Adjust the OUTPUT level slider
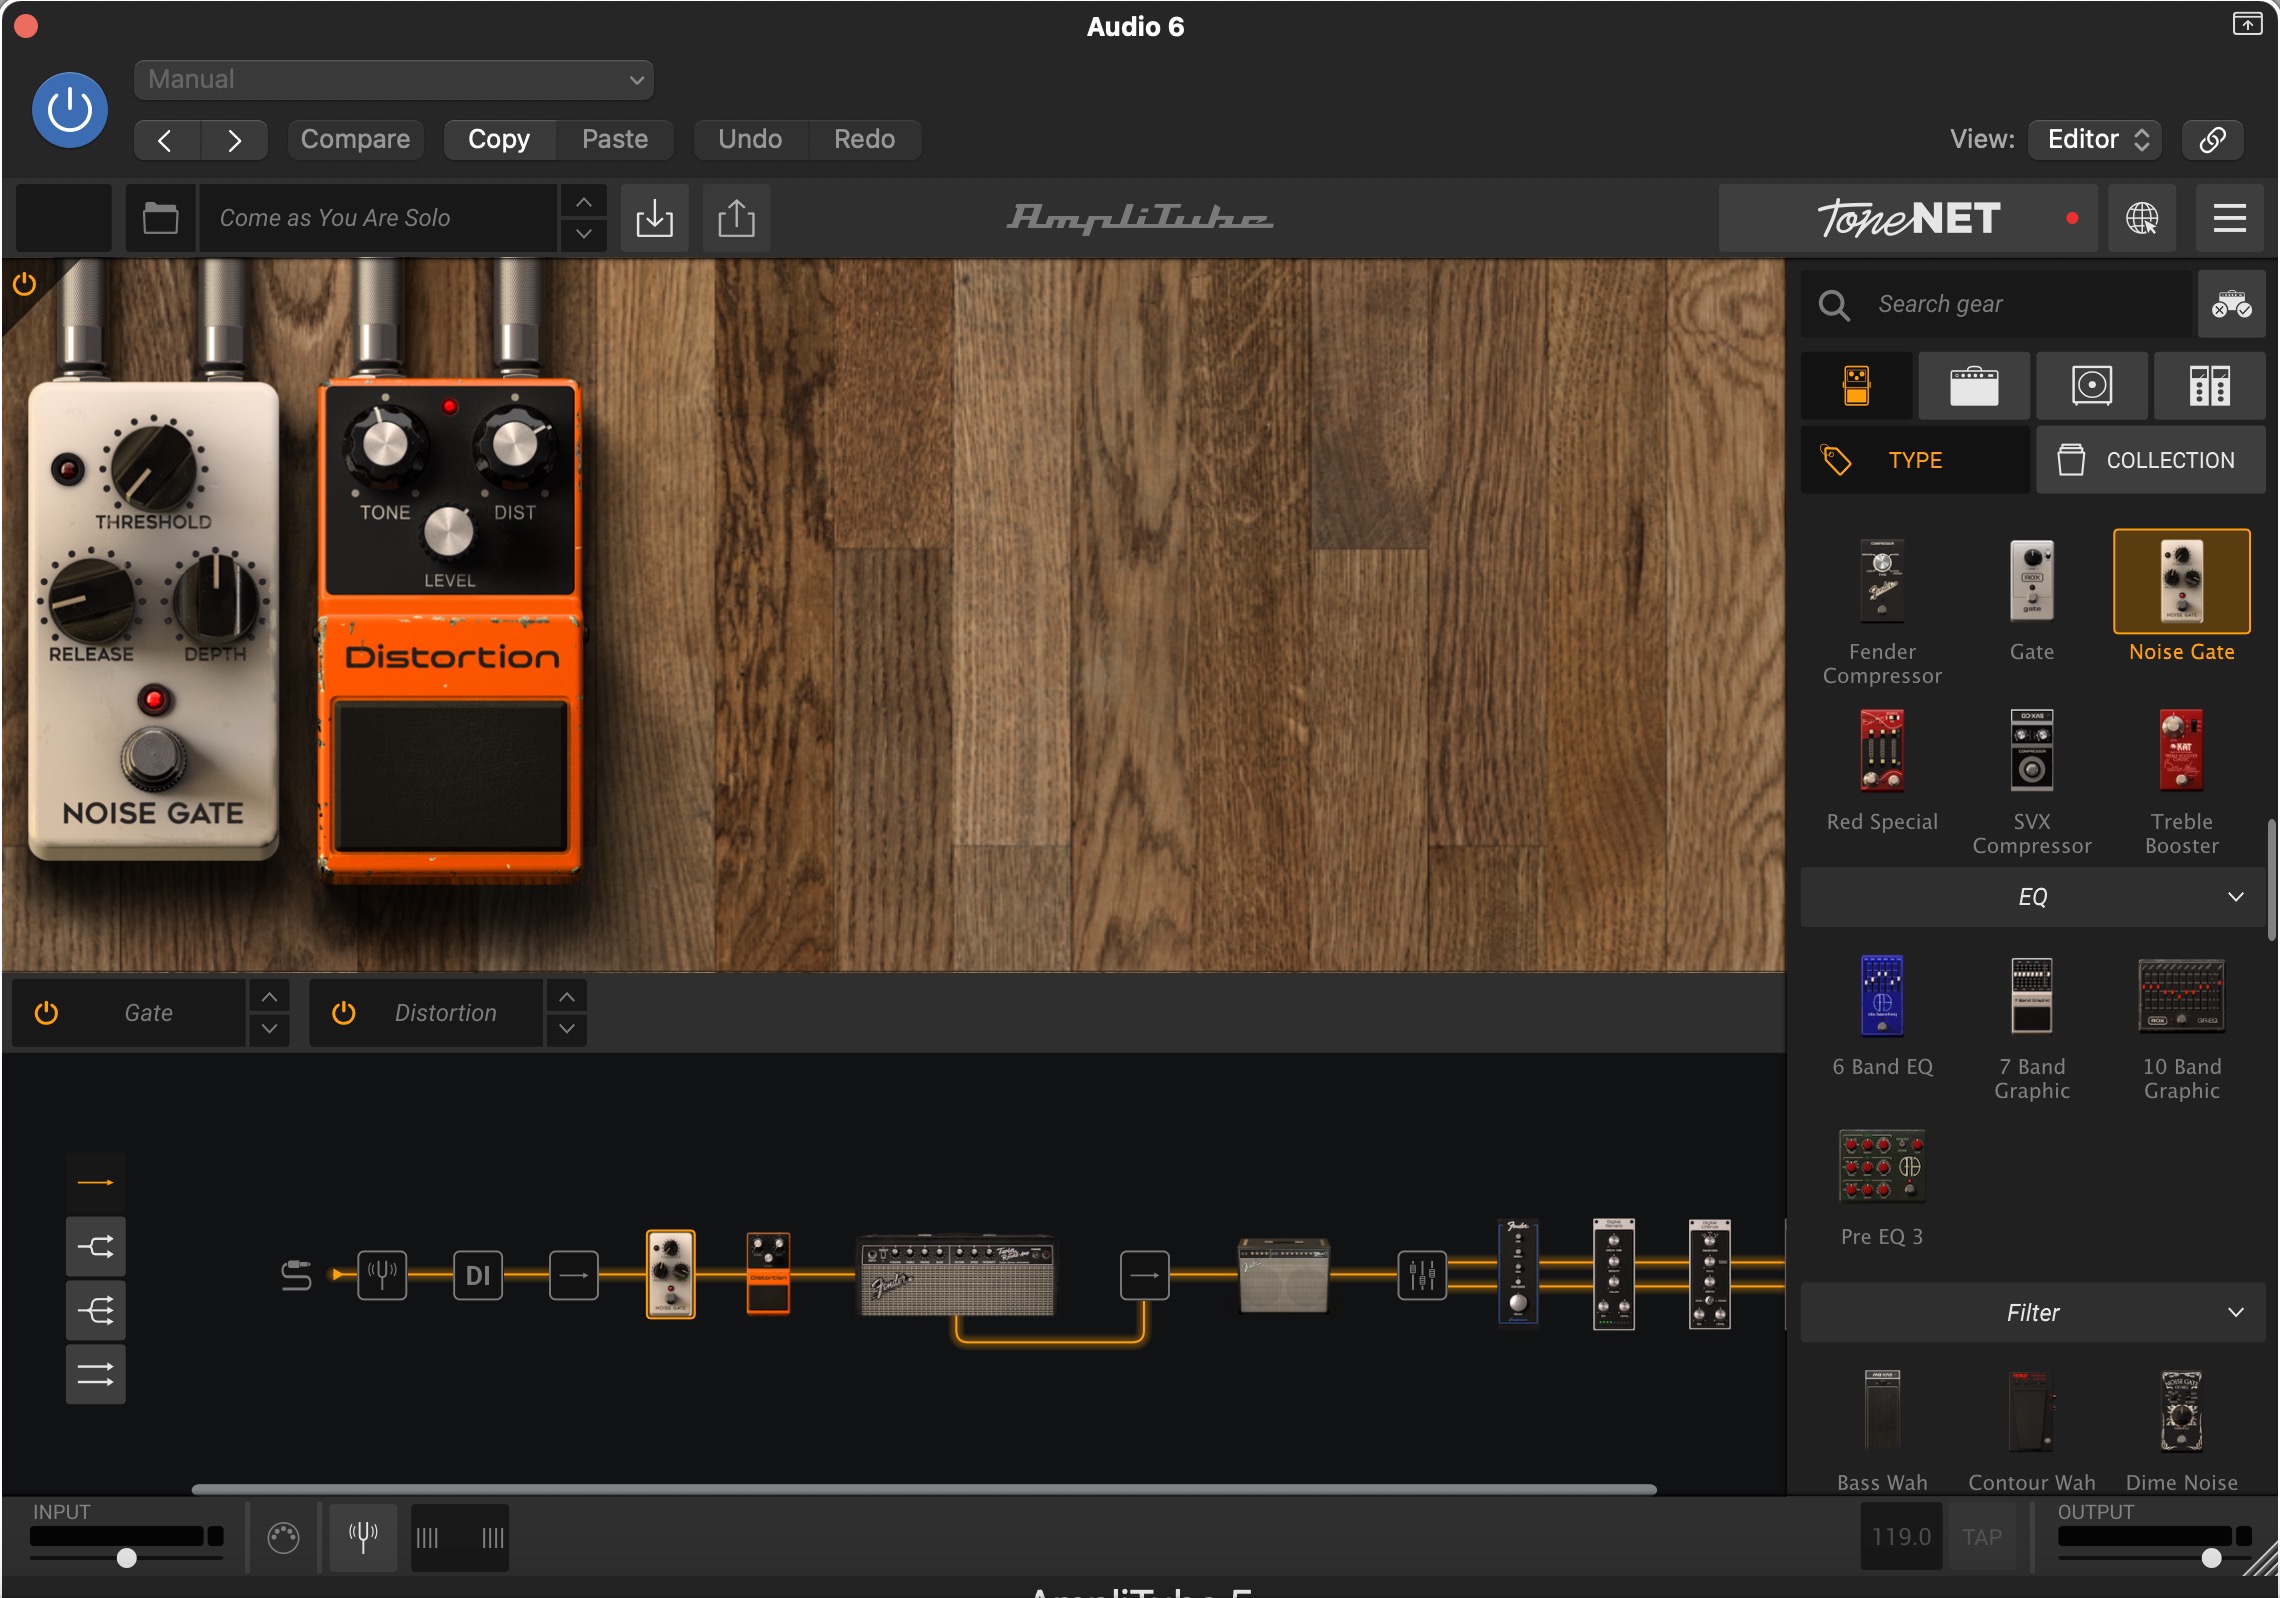The height and width of the screenshot is (1598, 2280). pyautogui.click(x=2211, y=1558)
